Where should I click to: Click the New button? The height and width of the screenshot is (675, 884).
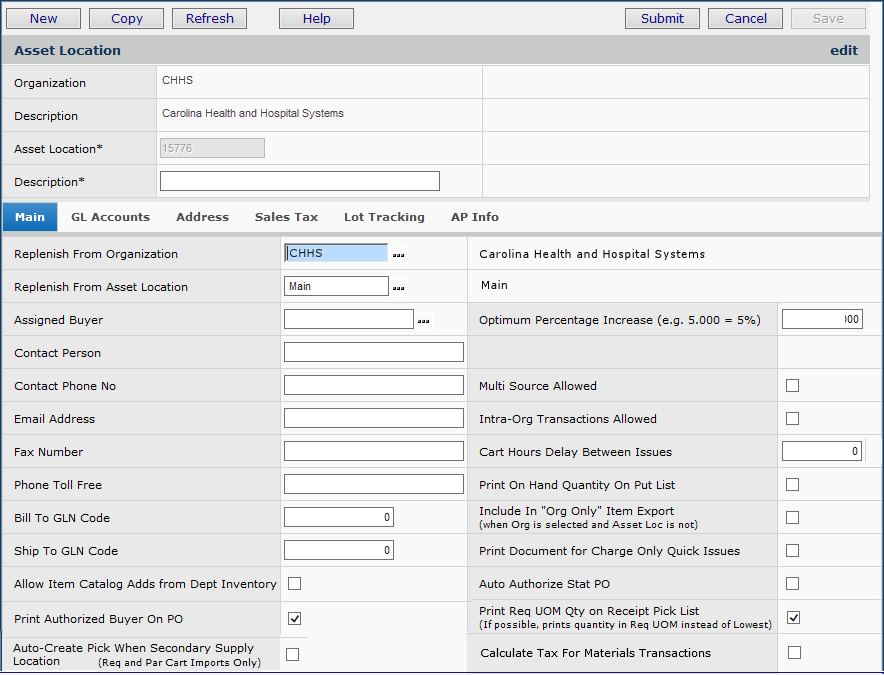tap(43, 18)
